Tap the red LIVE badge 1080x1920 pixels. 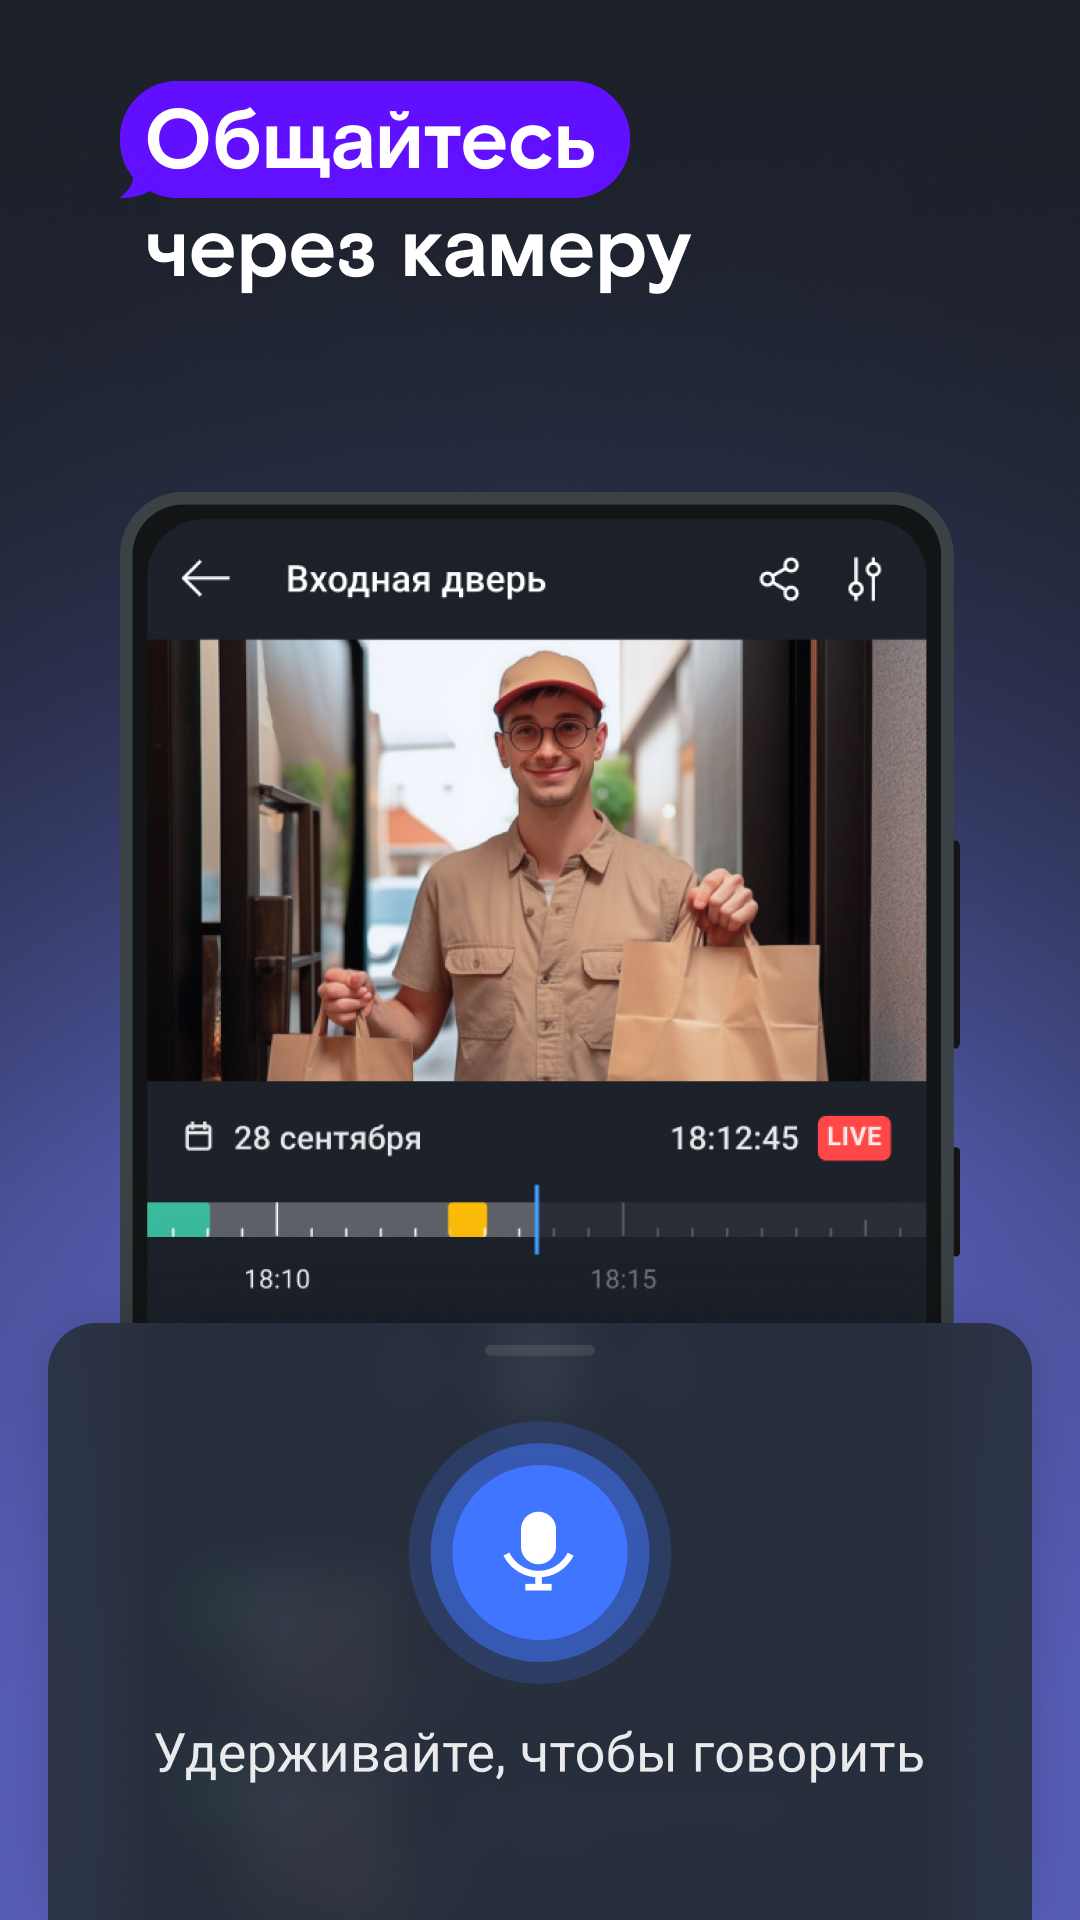coord(854,1138)
